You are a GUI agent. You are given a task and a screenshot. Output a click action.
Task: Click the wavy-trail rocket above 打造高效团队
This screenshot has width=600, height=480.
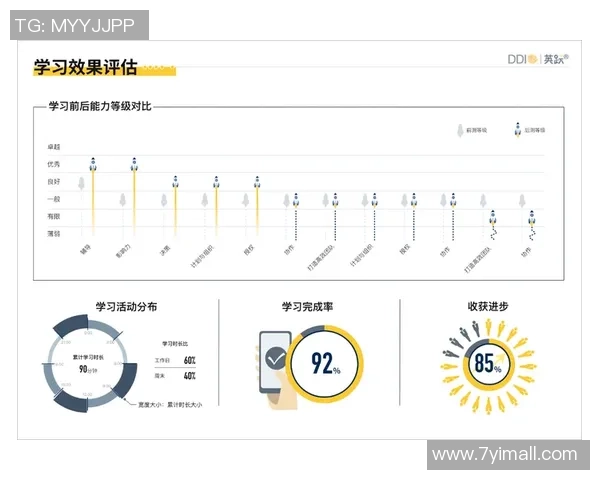tap(492, 217)
